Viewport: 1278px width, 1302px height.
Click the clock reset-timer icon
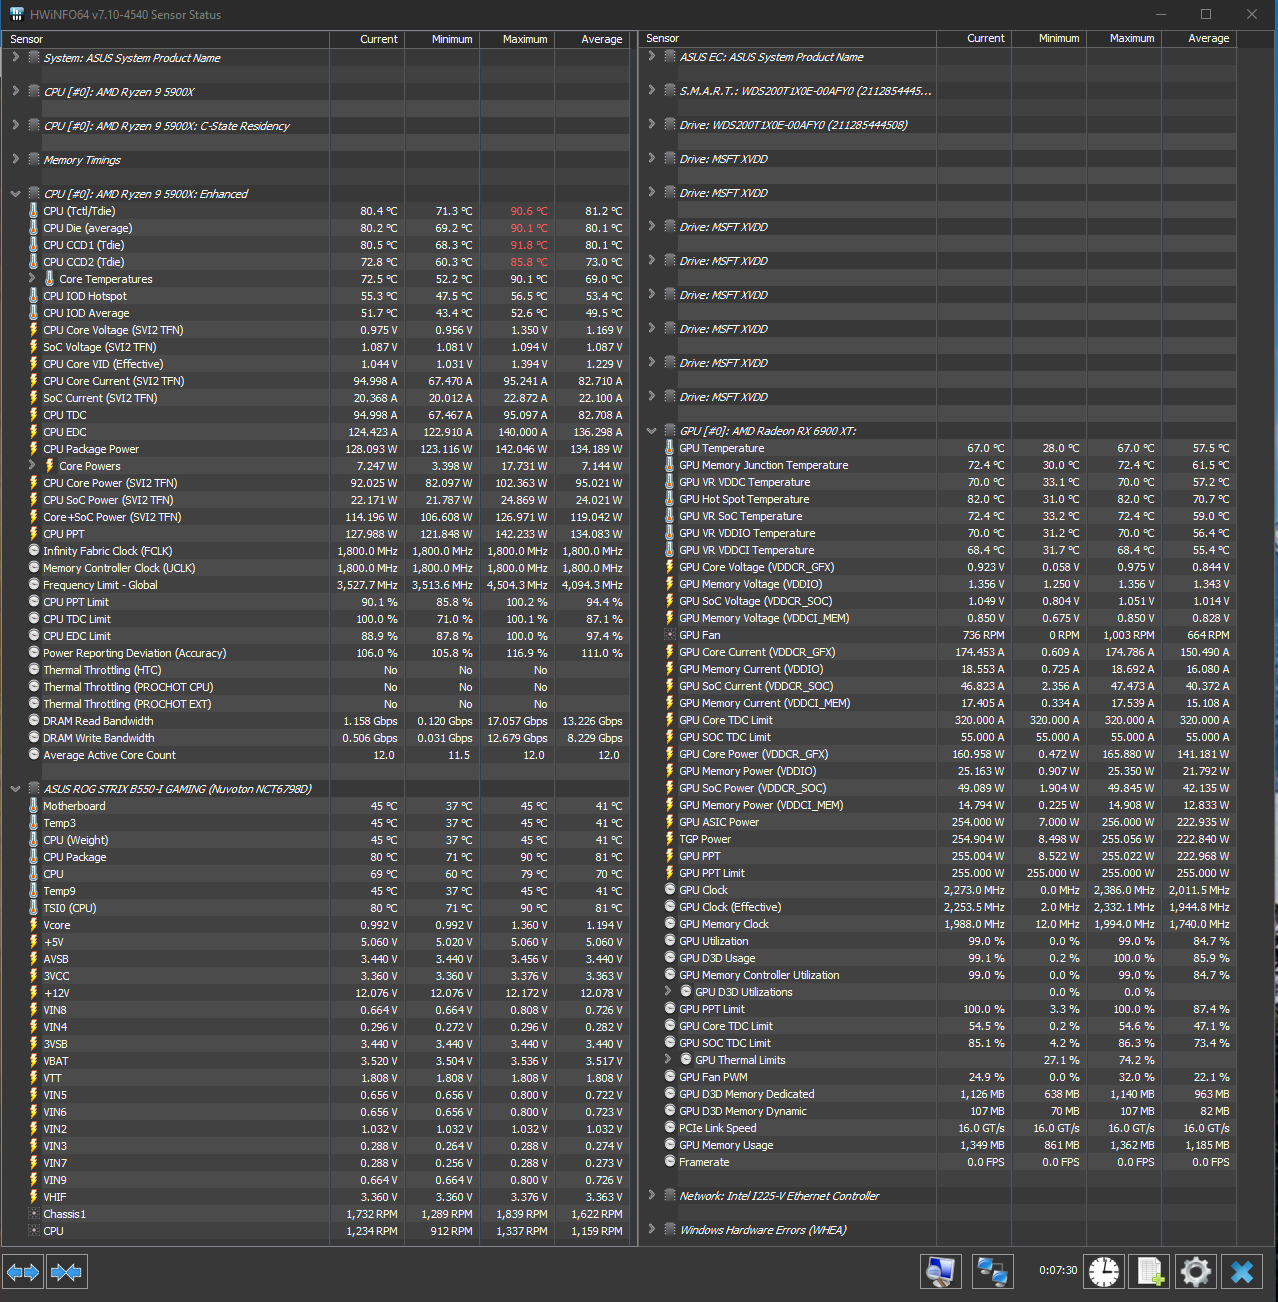[x=1105, y=1272]
